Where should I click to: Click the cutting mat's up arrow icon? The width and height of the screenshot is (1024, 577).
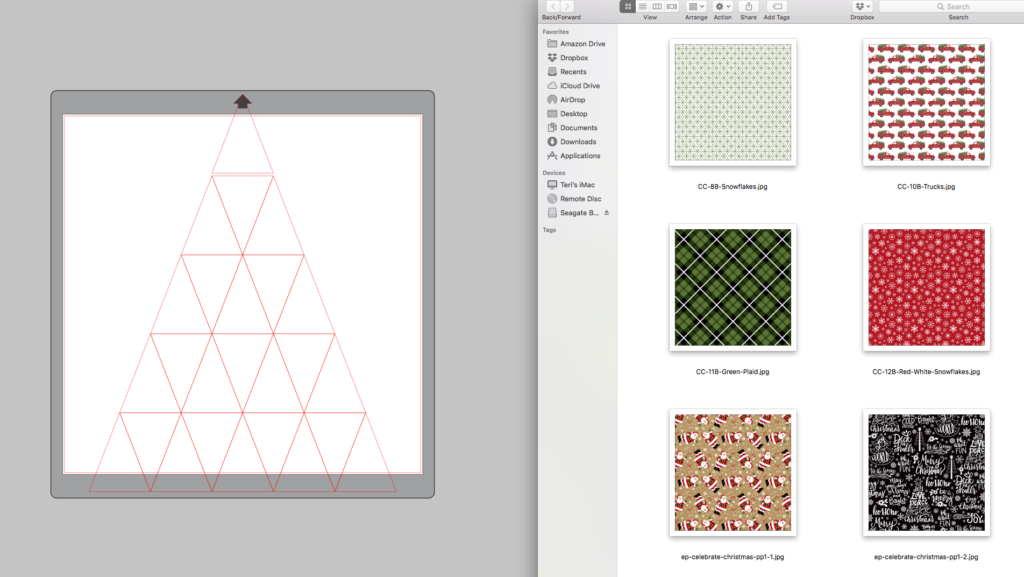click(243, 100)
